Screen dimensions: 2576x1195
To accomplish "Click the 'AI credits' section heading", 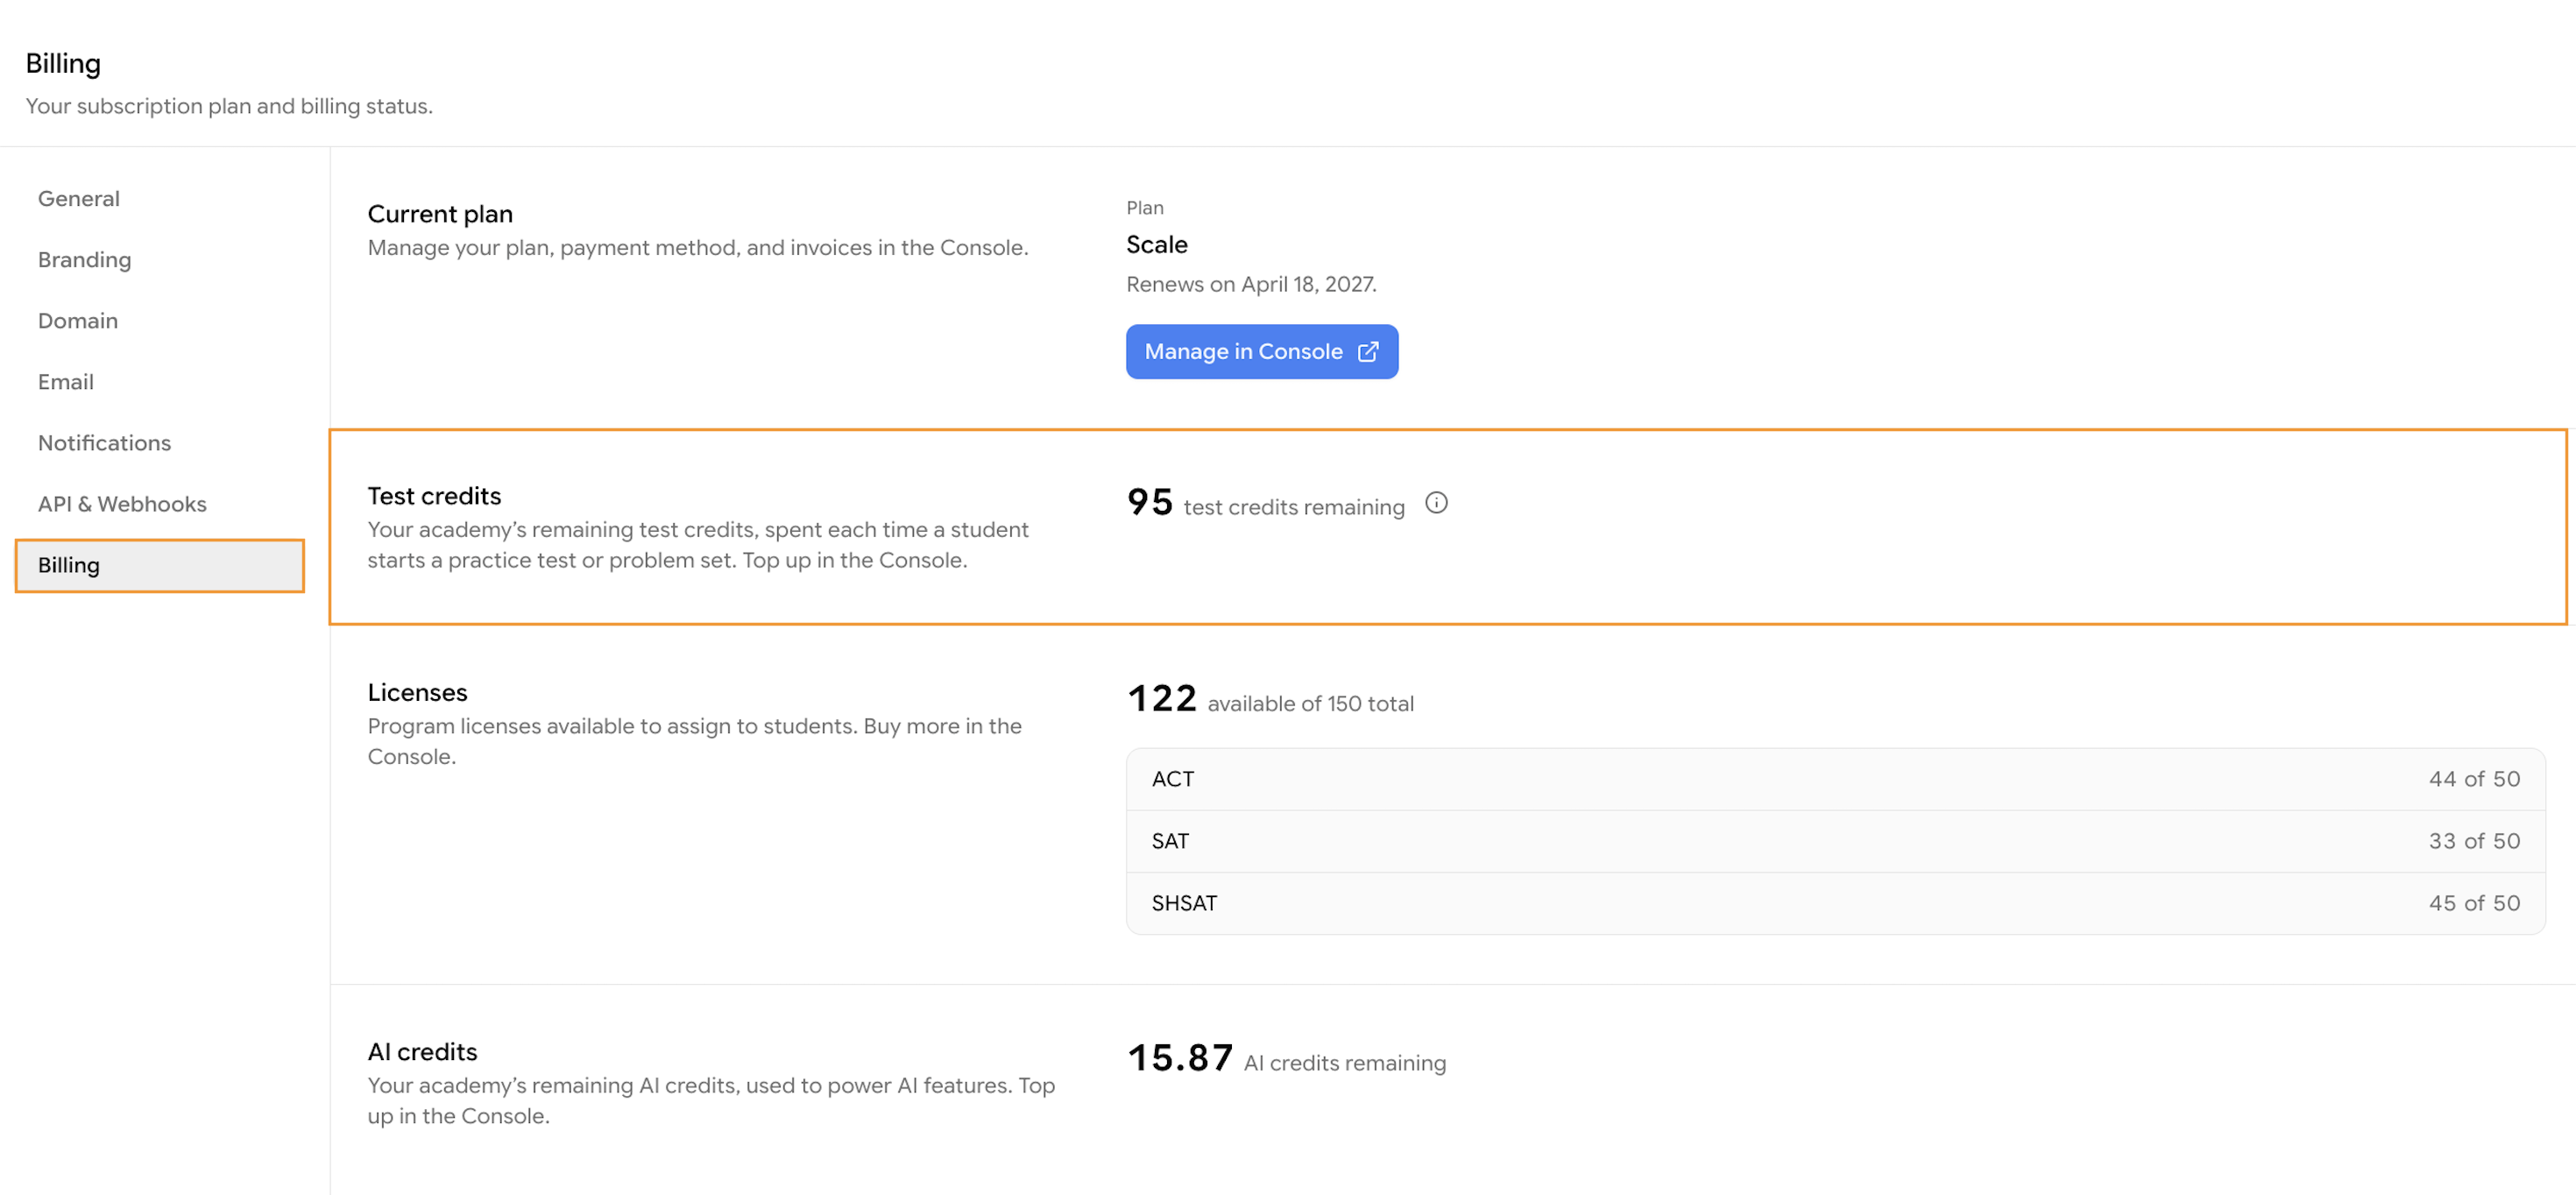I will click(422, 1052).
